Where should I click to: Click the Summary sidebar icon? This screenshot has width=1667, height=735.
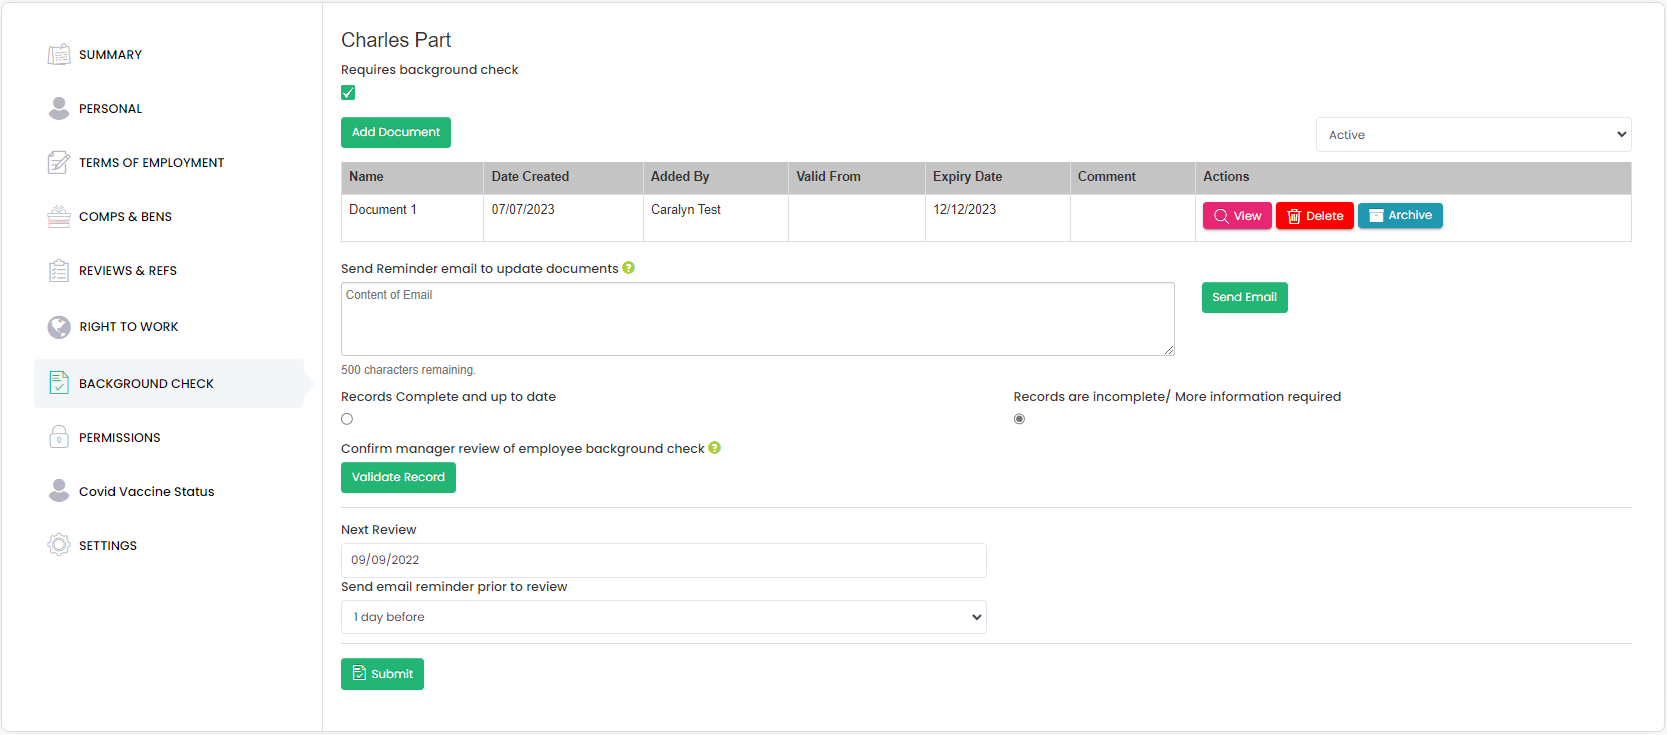pos(59,54)
